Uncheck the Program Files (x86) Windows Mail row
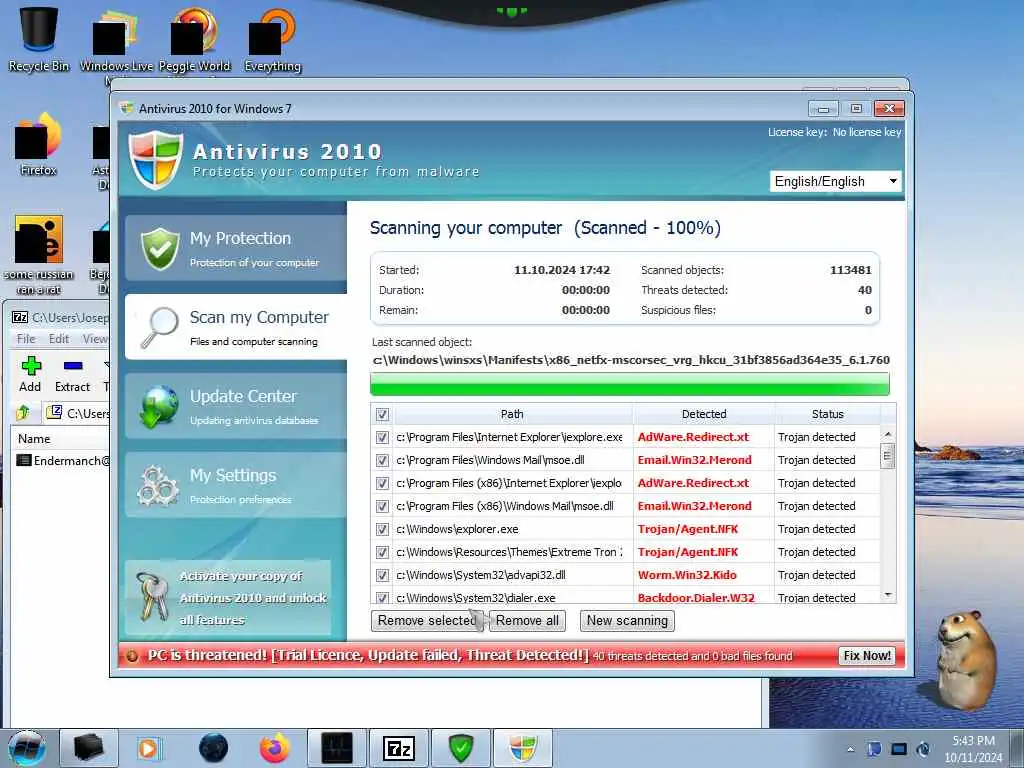 (x=383, y=506)
